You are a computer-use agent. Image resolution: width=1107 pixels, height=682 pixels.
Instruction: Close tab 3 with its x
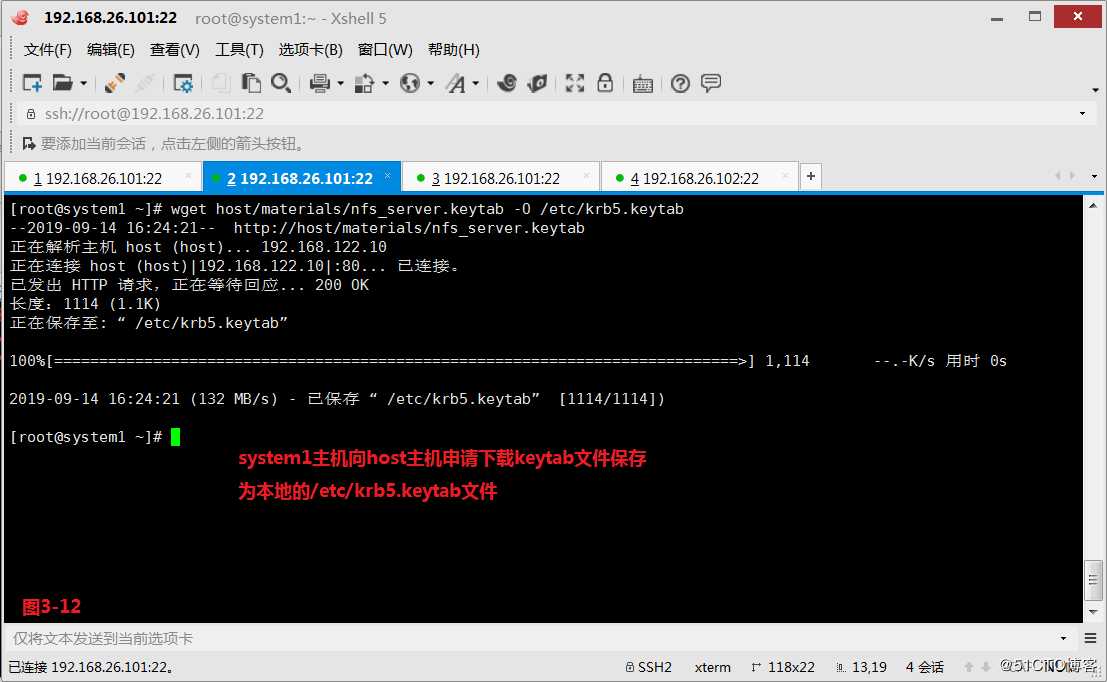pos(587,175)
